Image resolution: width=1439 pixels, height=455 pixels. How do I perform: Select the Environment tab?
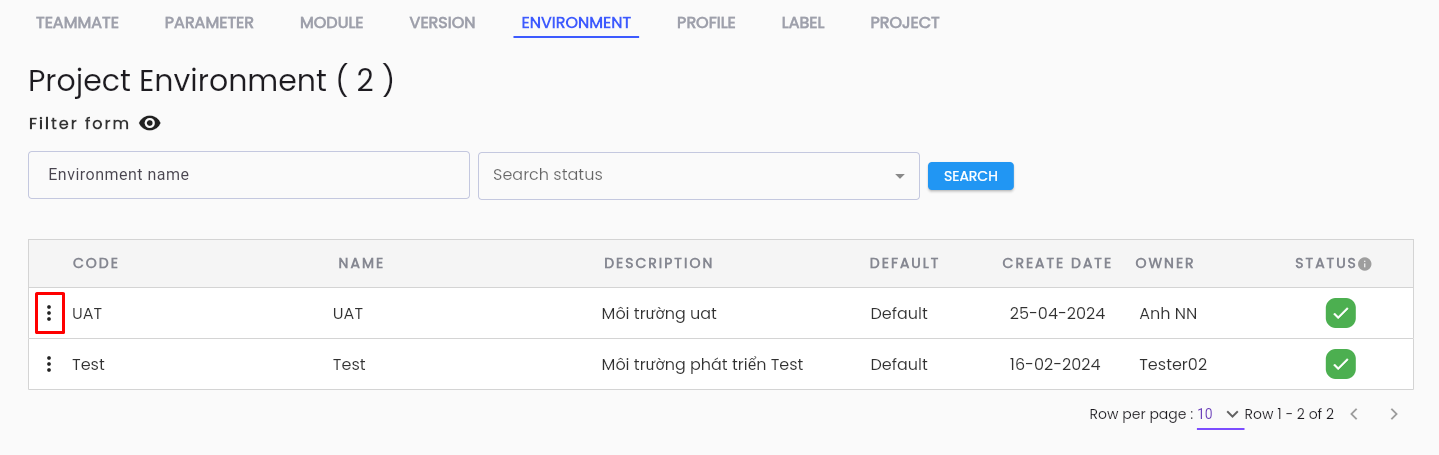tap(576, 22)
